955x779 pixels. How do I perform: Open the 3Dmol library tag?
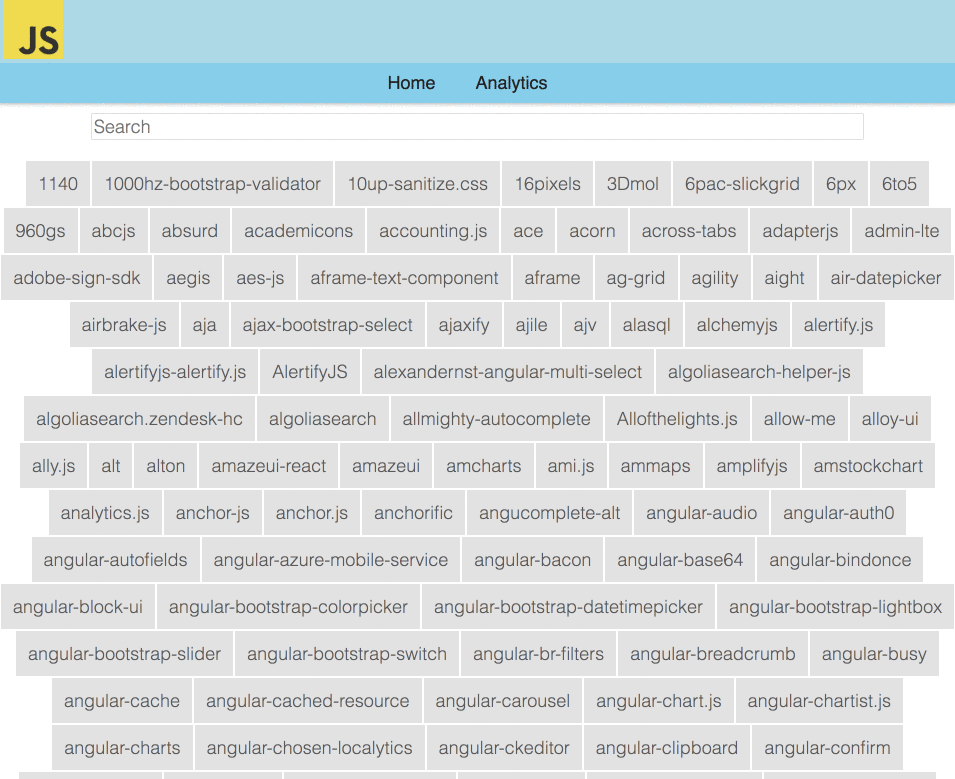click(x=633, y=184)
